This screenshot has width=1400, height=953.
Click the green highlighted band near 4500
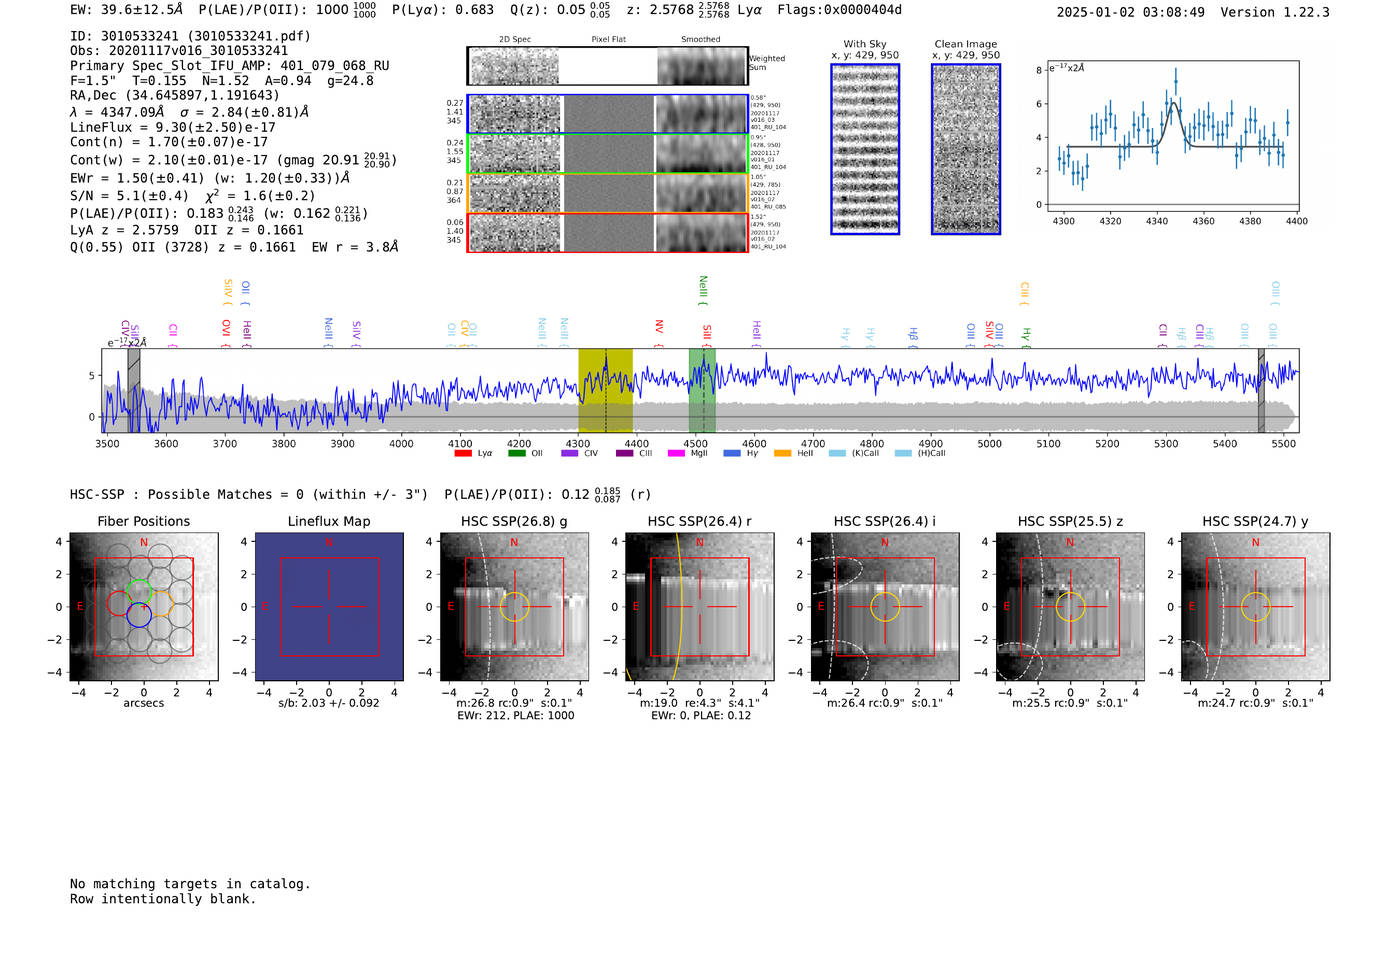coord(702,390)
